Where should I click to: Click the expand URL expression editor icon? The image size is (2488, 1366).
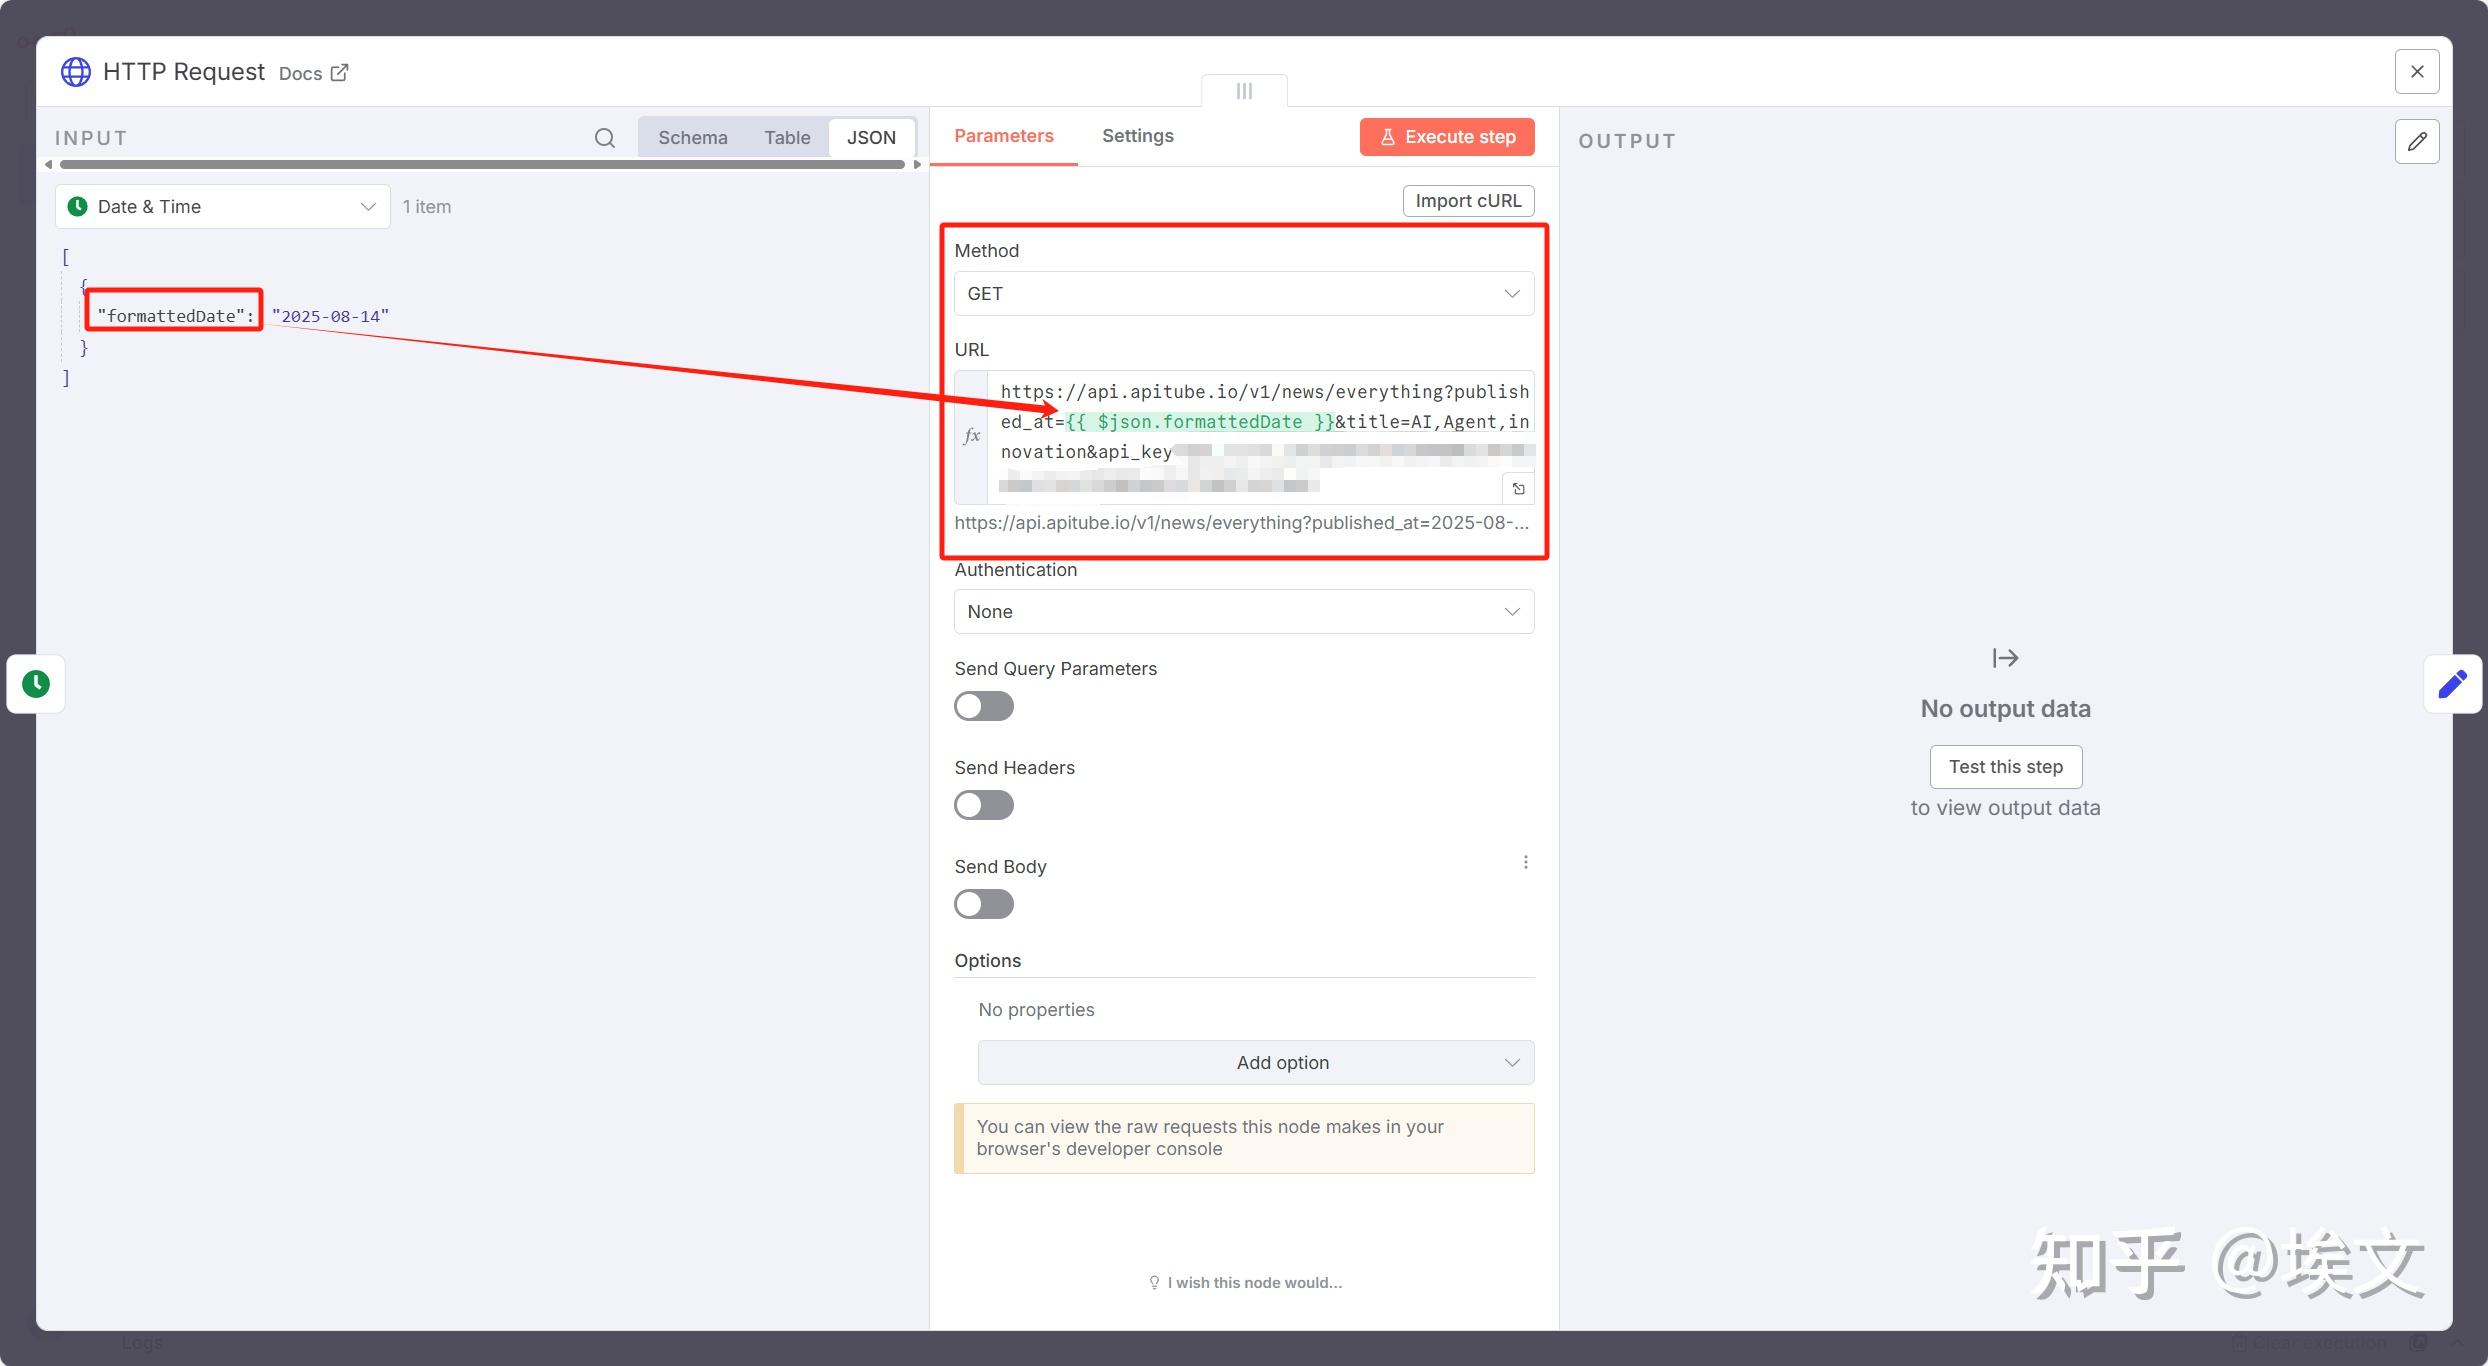[1518, 489]
